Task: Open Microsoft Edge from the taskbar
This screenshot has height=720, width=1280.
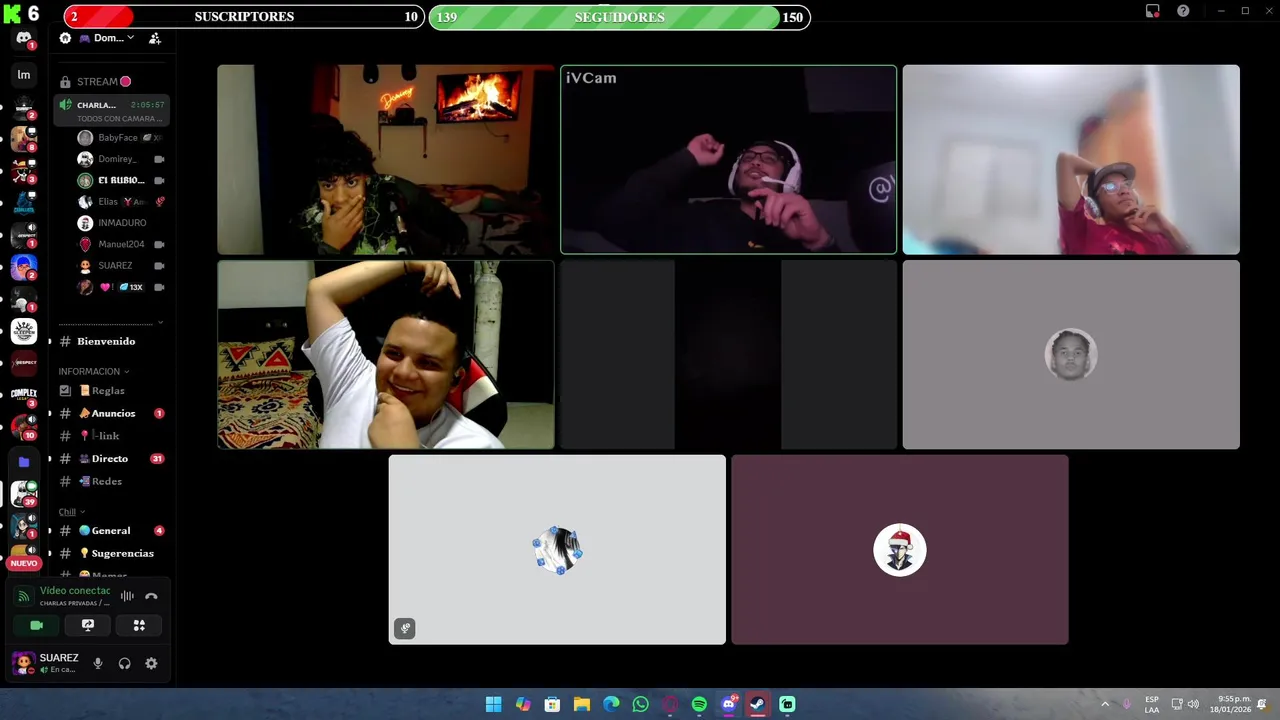Action: [x=611, y=704]
